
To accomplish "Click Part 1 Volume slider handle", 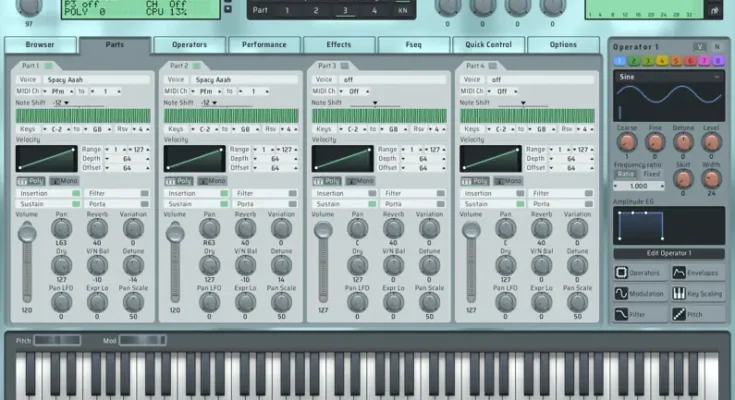I will pos(27,233).
